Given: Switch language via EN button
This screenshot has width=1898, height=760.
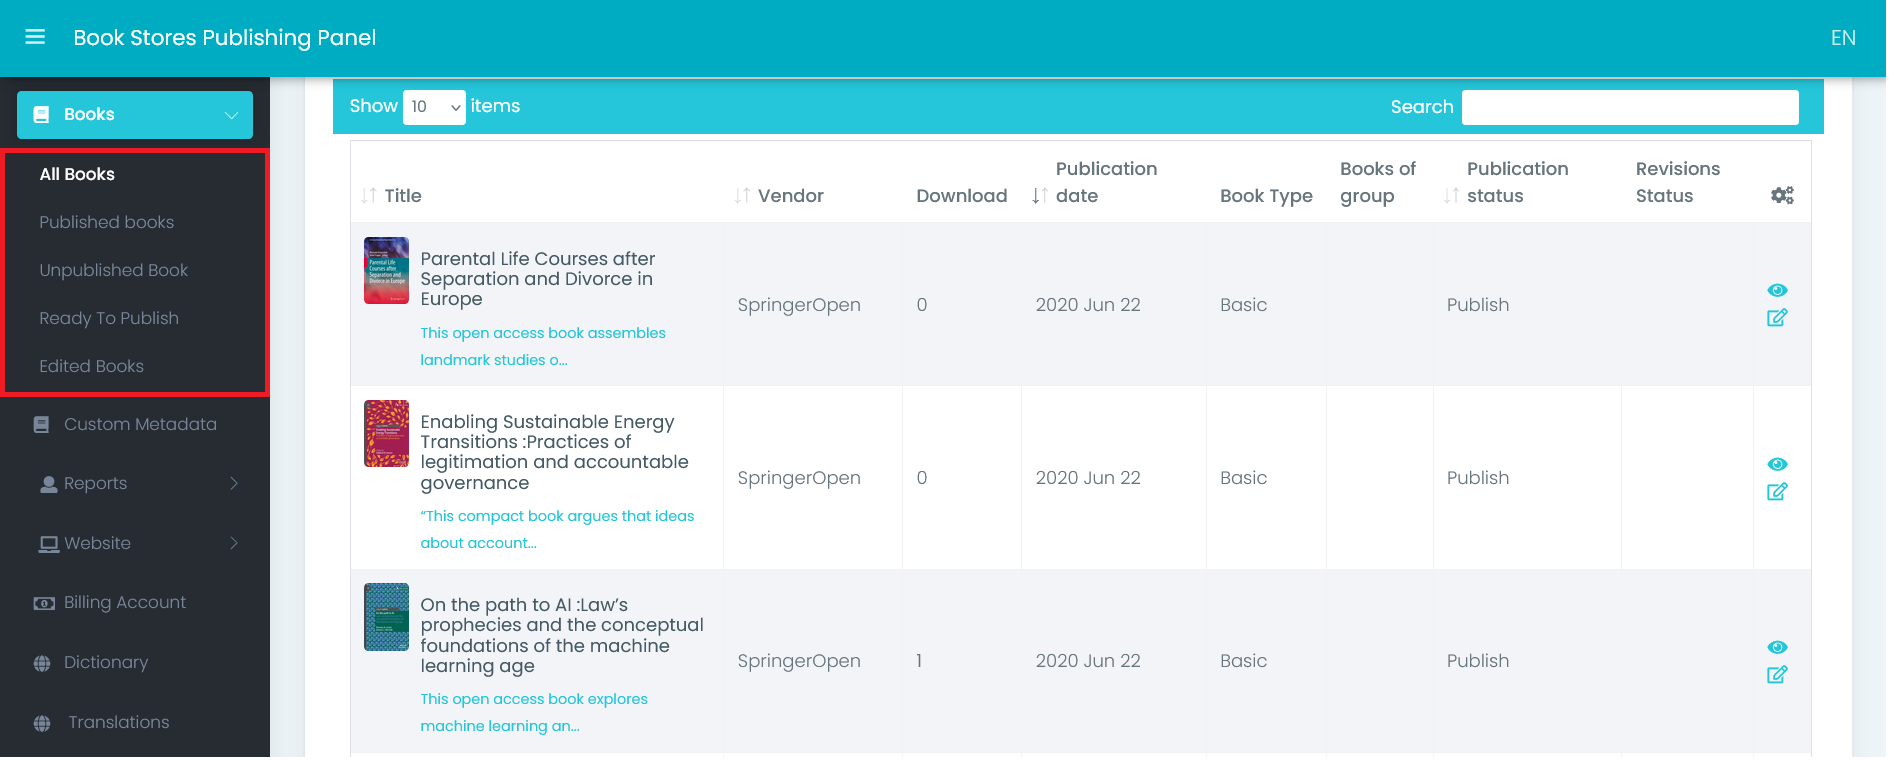Looking at the screenshot, I should [1842, 38].
